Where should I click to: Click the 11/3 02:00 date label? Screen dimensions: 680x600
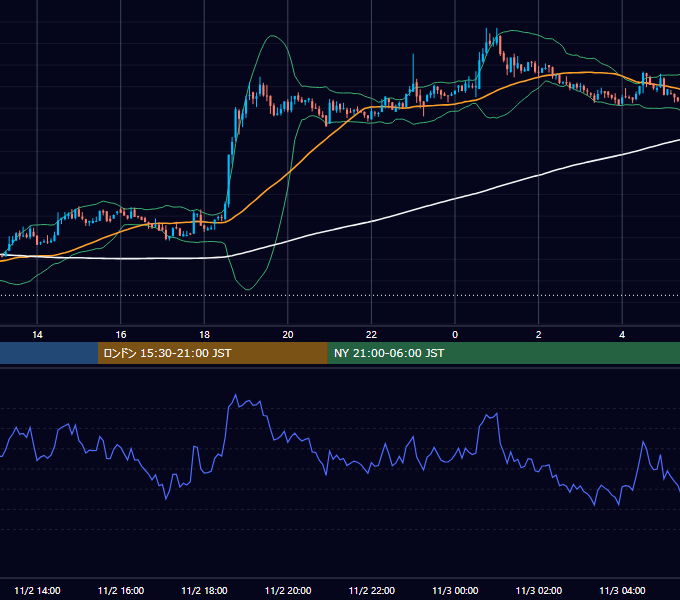click(x=539, y=590)
